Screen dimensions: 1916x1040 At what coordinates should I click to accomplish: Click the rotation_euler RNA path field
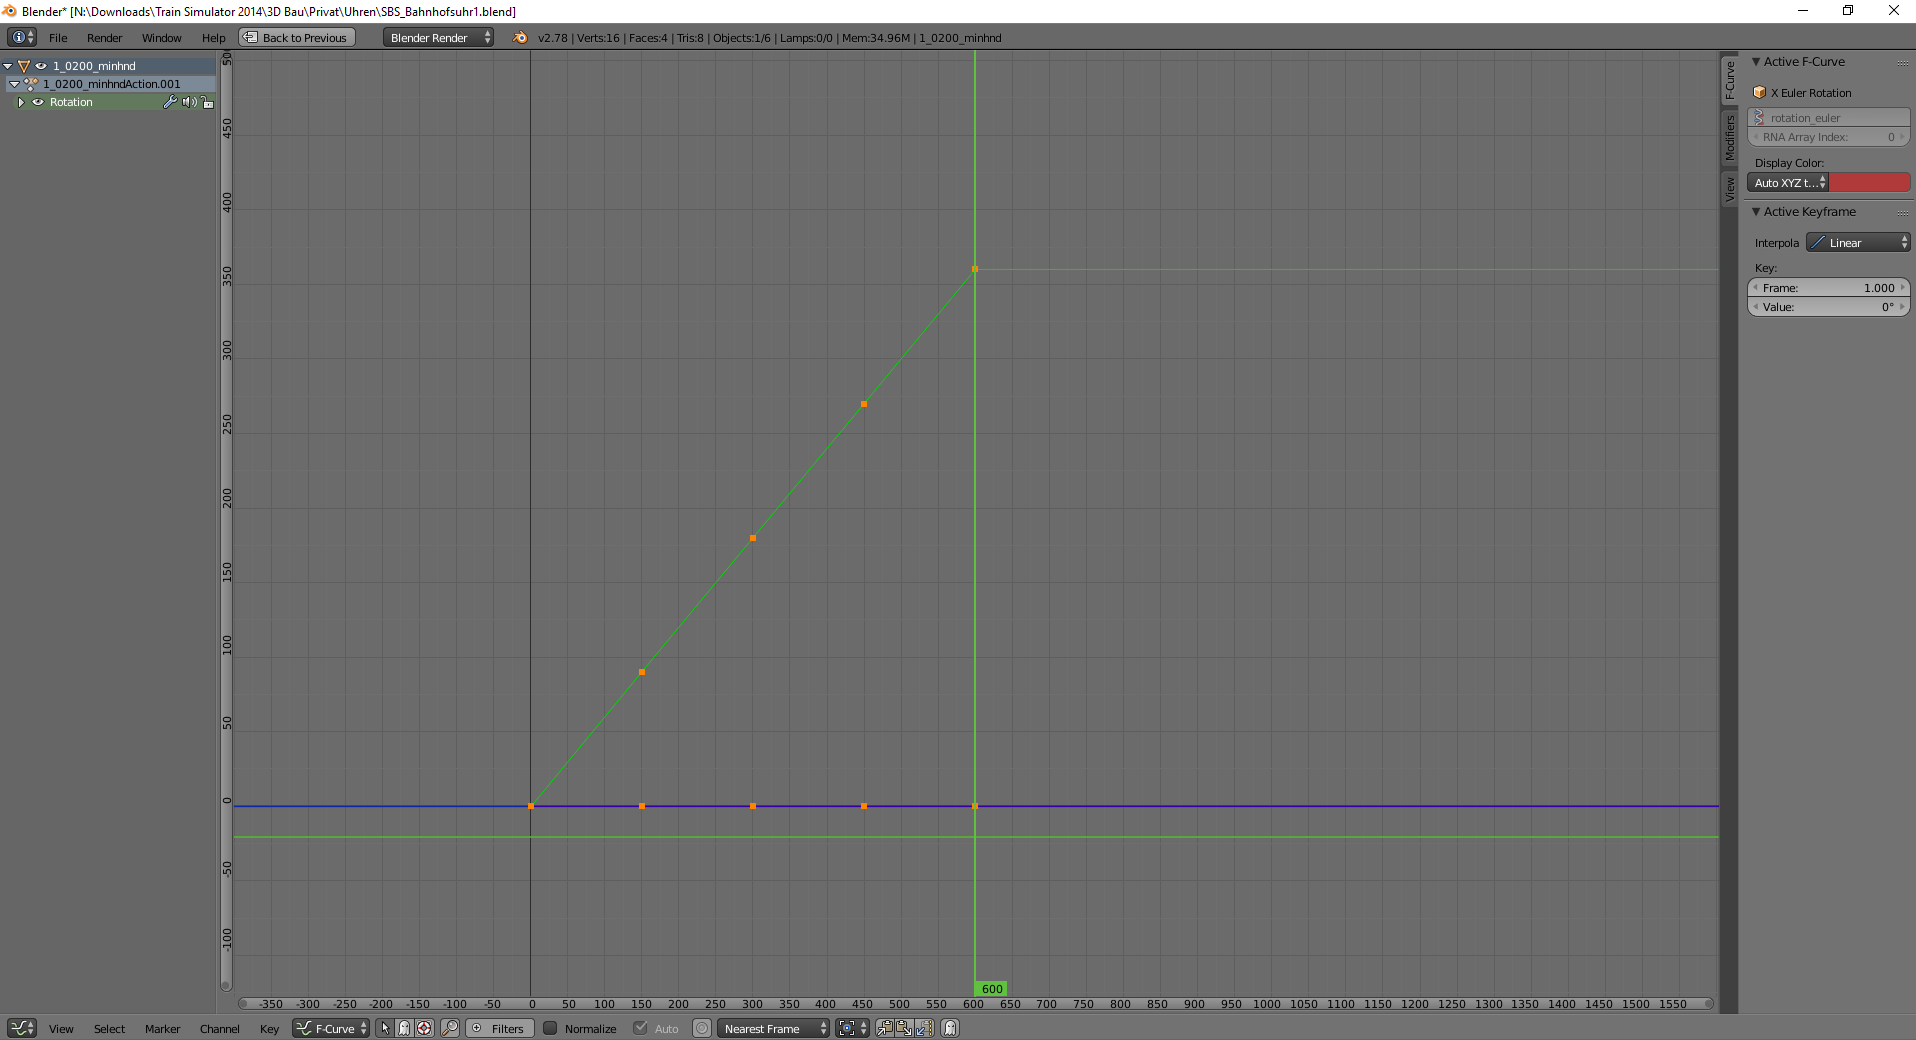pyautogui.click(x=1829, y=118)
